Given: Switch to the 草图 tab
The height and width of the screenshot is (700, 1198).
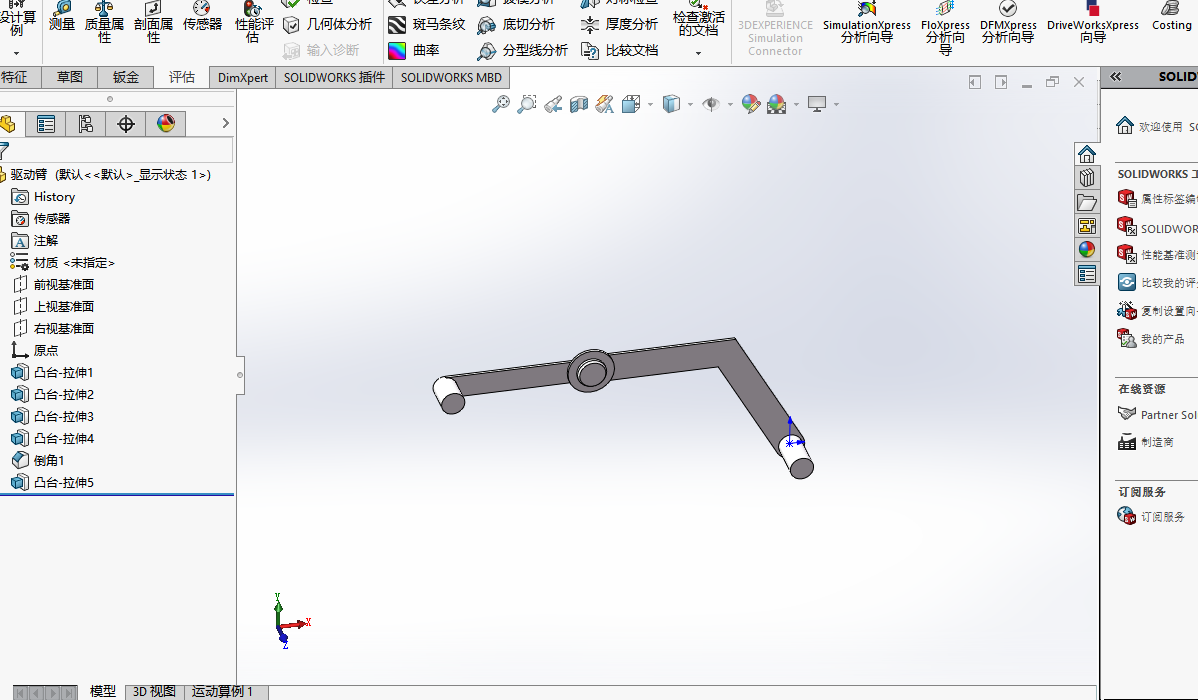Looking at the screenshot, I should pyautogui.click(x=70, y=77).
